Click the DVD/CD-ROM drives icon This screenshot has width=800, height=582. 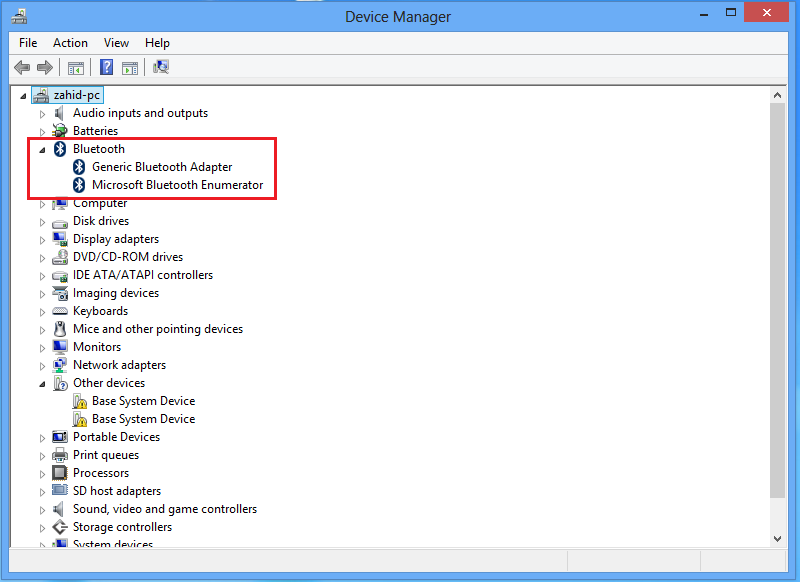pos(60,257)
